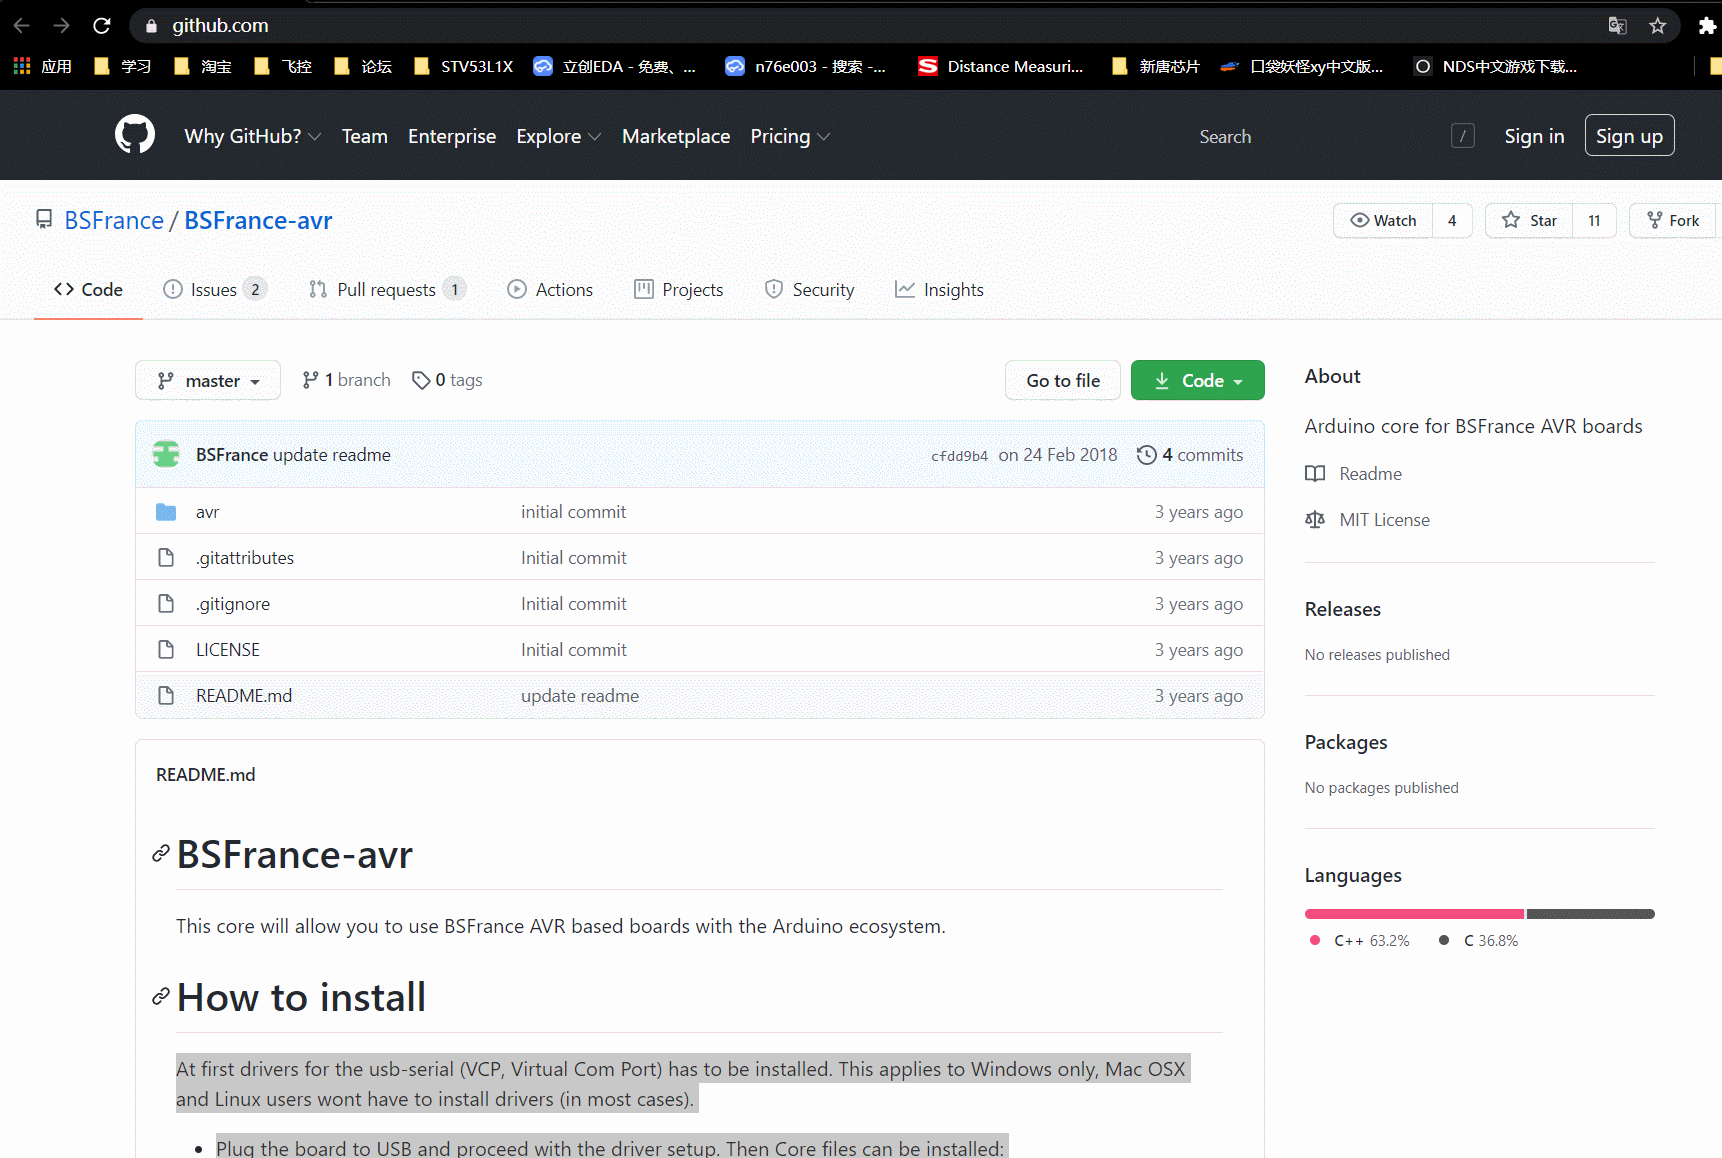Image resolution: width=1722 pixels, height=1158 pixels.
Task: Open README.md file in list
Action: [x=244, y=695]
